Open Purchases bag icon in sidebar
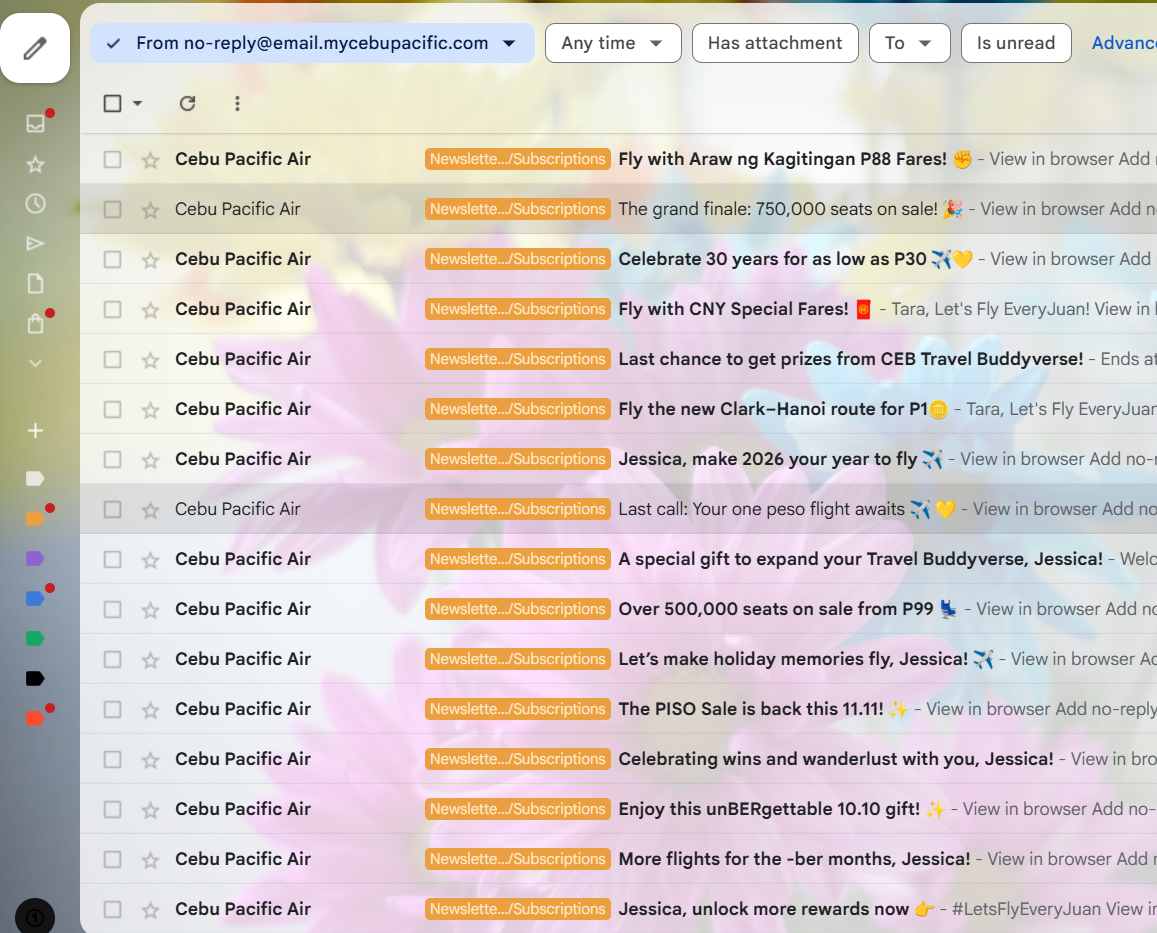Screen dimensions: 1157x933 35,323
